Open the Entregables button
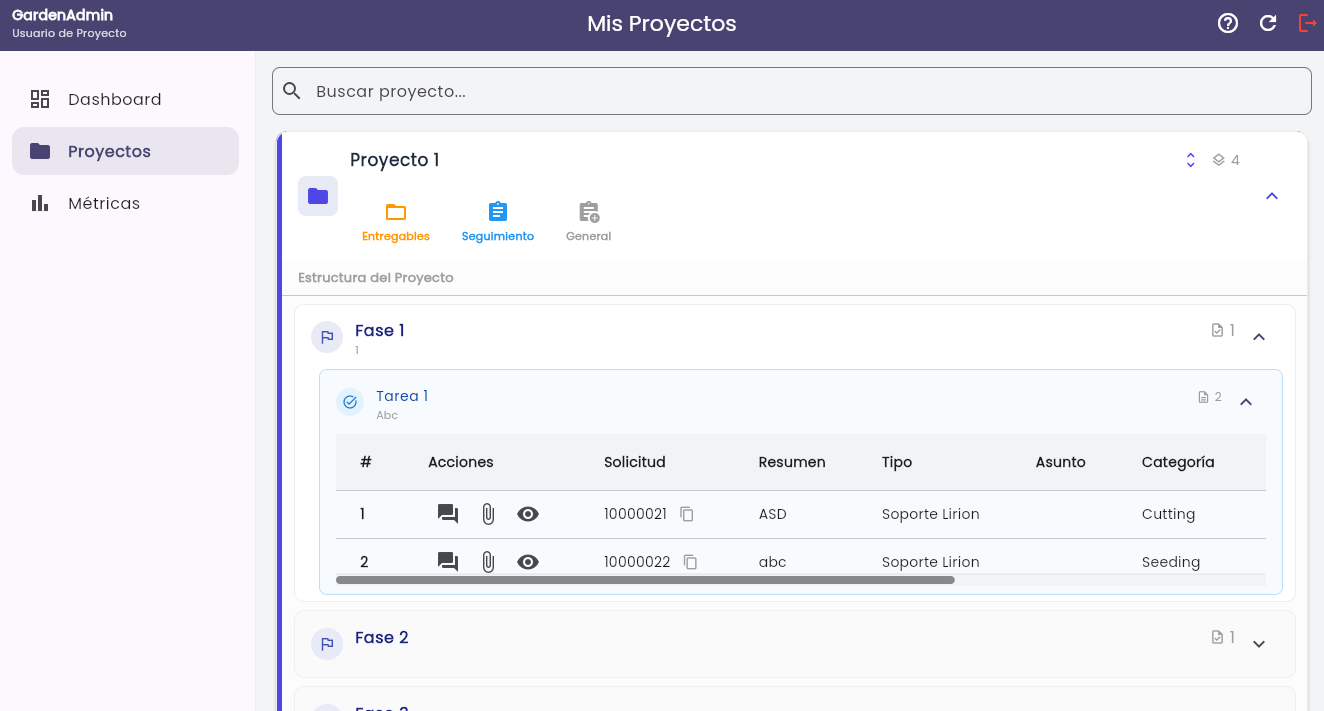The image size is (1324, 711). (x=396, y=222)
